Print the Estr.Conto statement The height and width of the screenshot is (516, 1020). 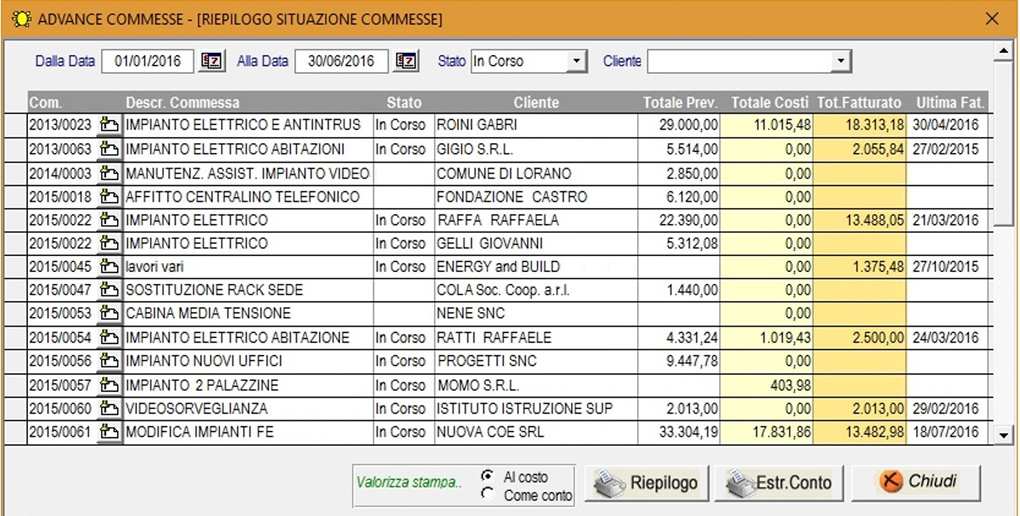coord(779,483)
